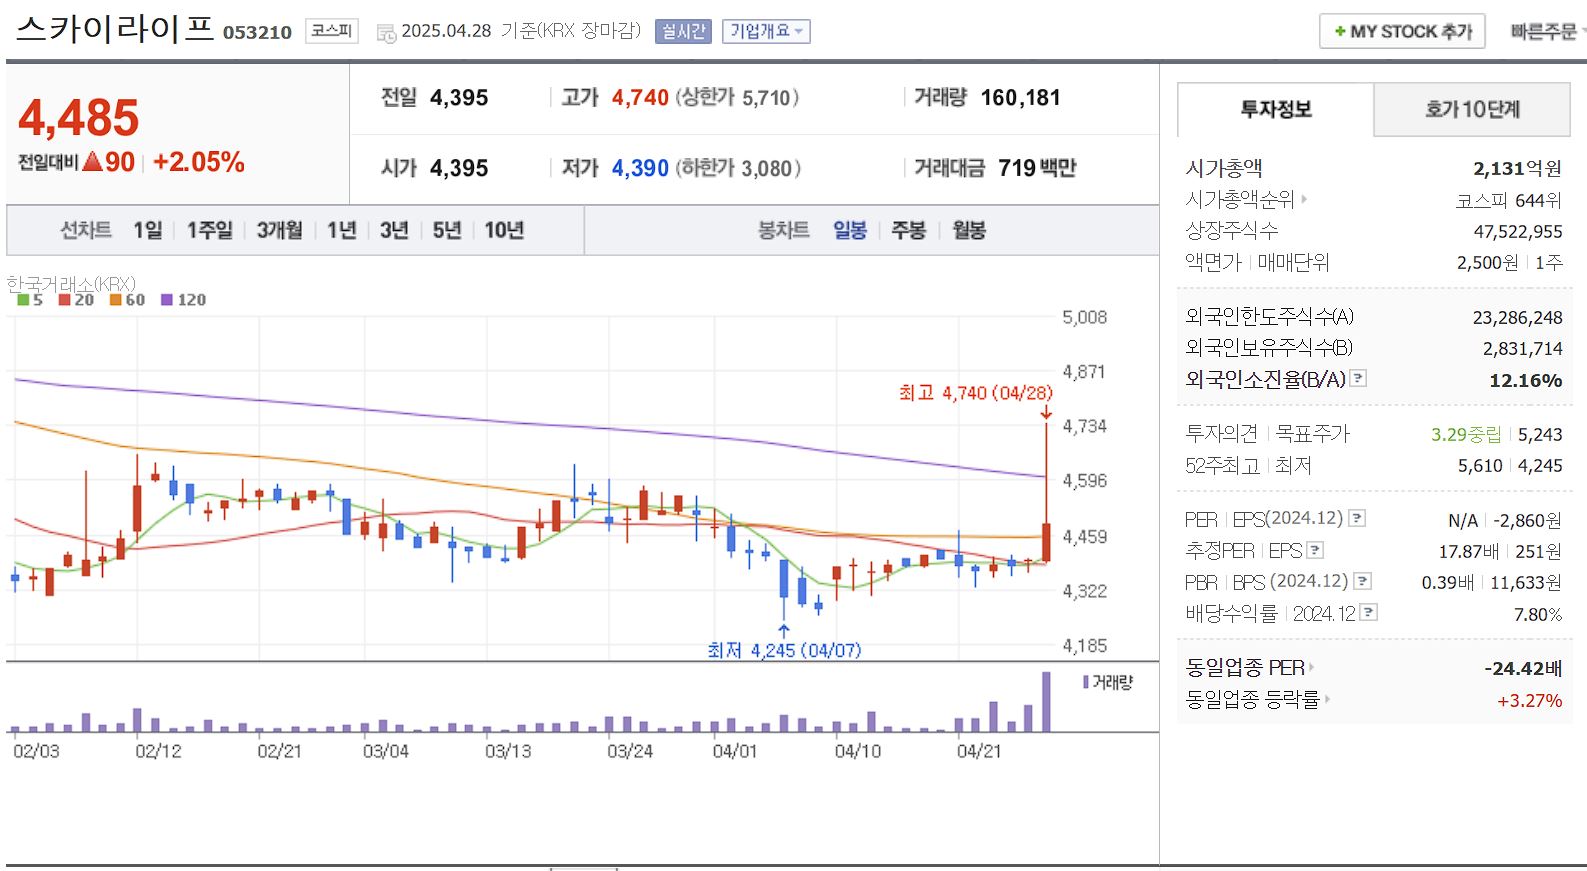The height and width of the screenshot is (871, 1587).
Task: Click the 거래량 legend in volume chart
Action: tap(1108, 682)
